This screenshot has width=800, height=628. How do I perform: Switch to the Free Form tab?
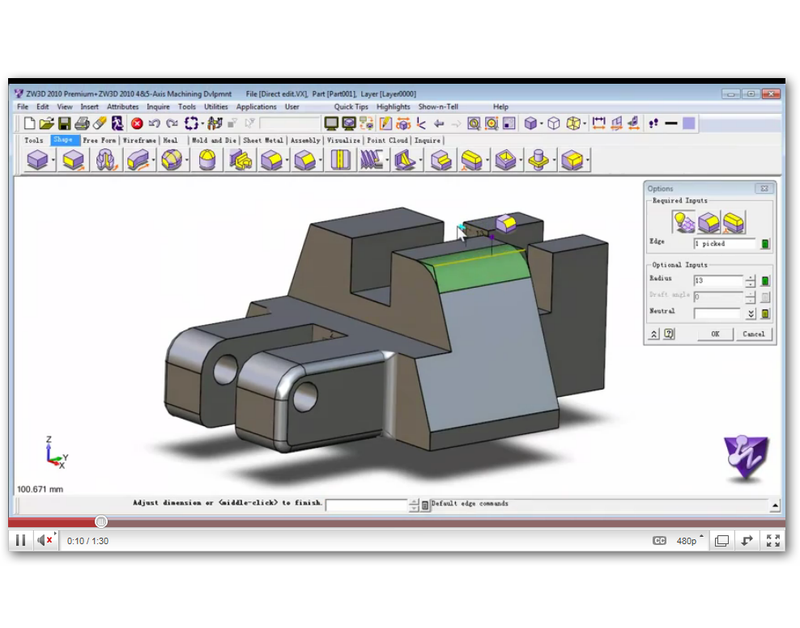(x=99, y=140)
